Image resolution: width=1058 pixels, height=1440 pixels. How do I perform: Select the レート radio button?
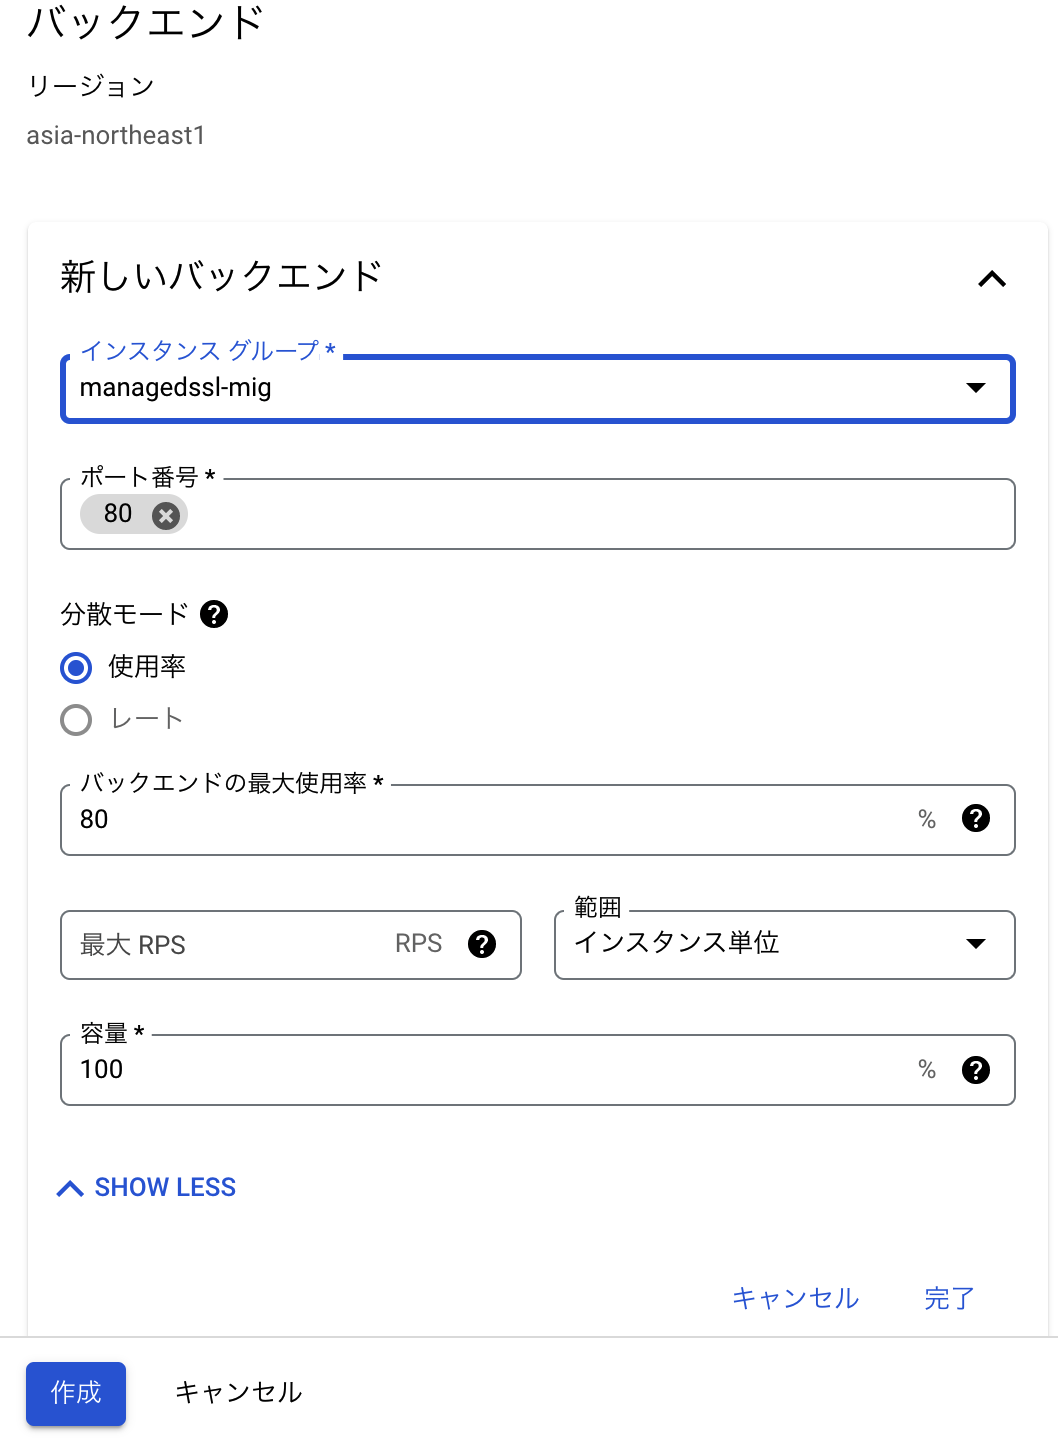pos(75,719)
